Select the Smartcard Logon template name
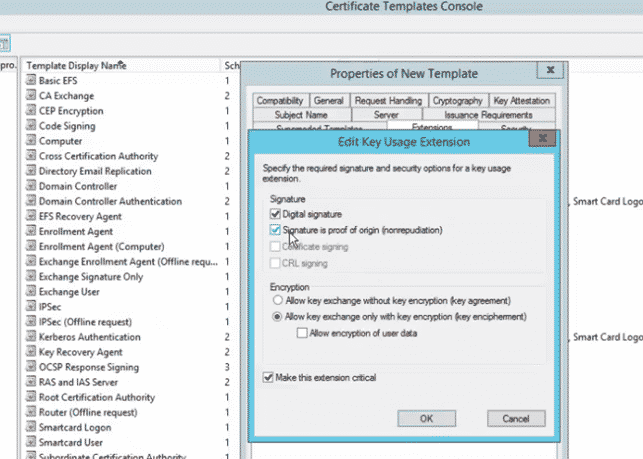The height and width of the screenshot is (459, 643). 75,427
